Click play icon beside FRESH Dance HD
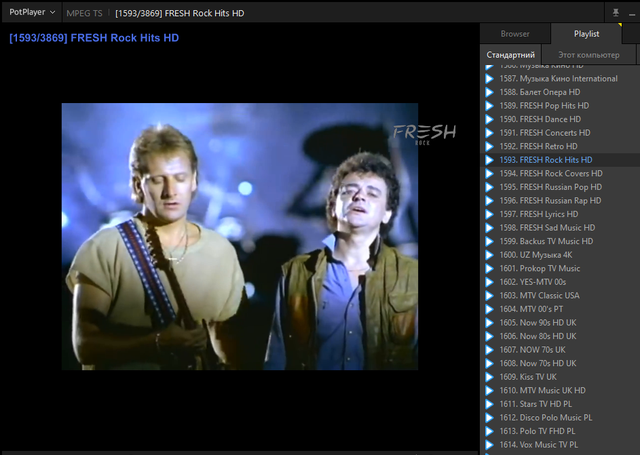 tap(489, 119)
